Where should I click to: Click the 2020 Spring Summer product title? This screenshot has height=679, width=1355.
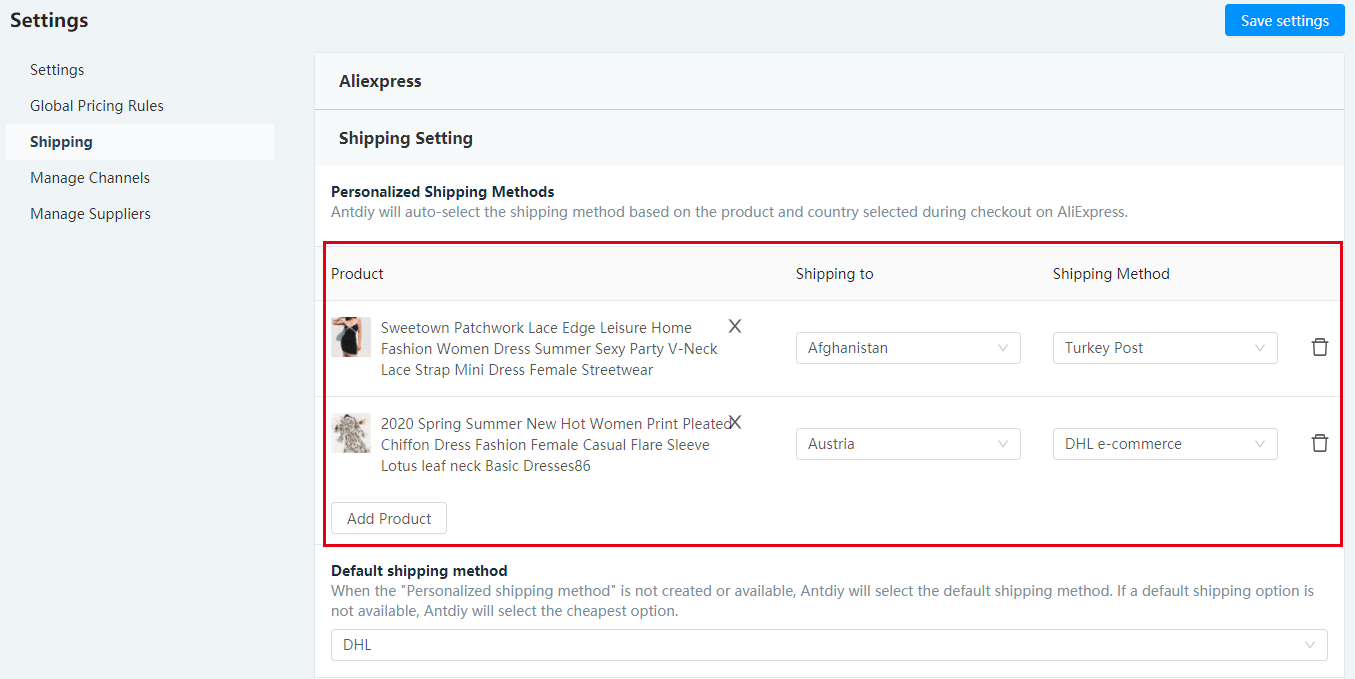(556, 445)
